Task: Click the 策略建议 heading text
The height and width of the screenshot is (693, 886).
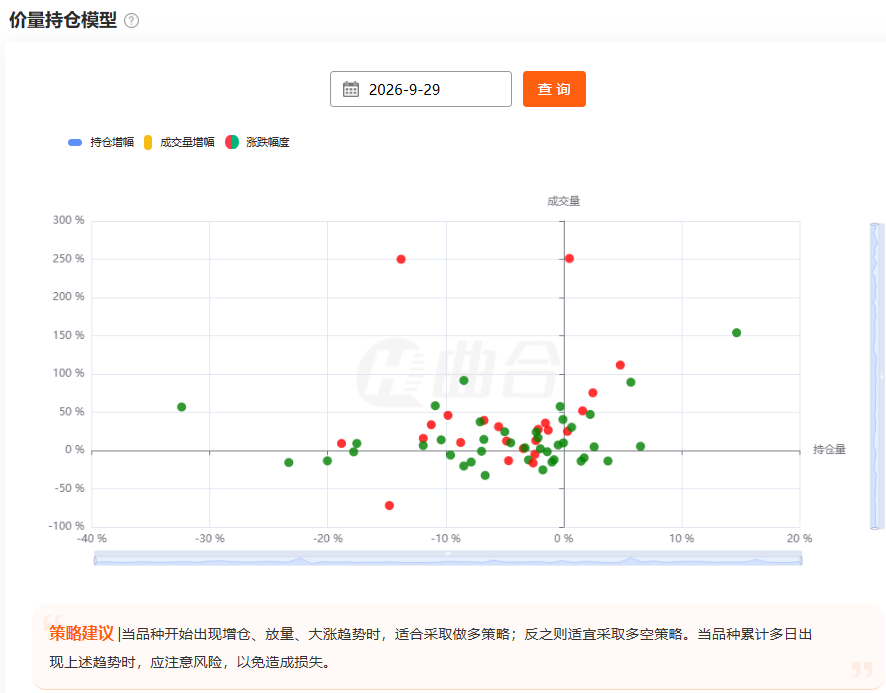Action: pos(81,633)
